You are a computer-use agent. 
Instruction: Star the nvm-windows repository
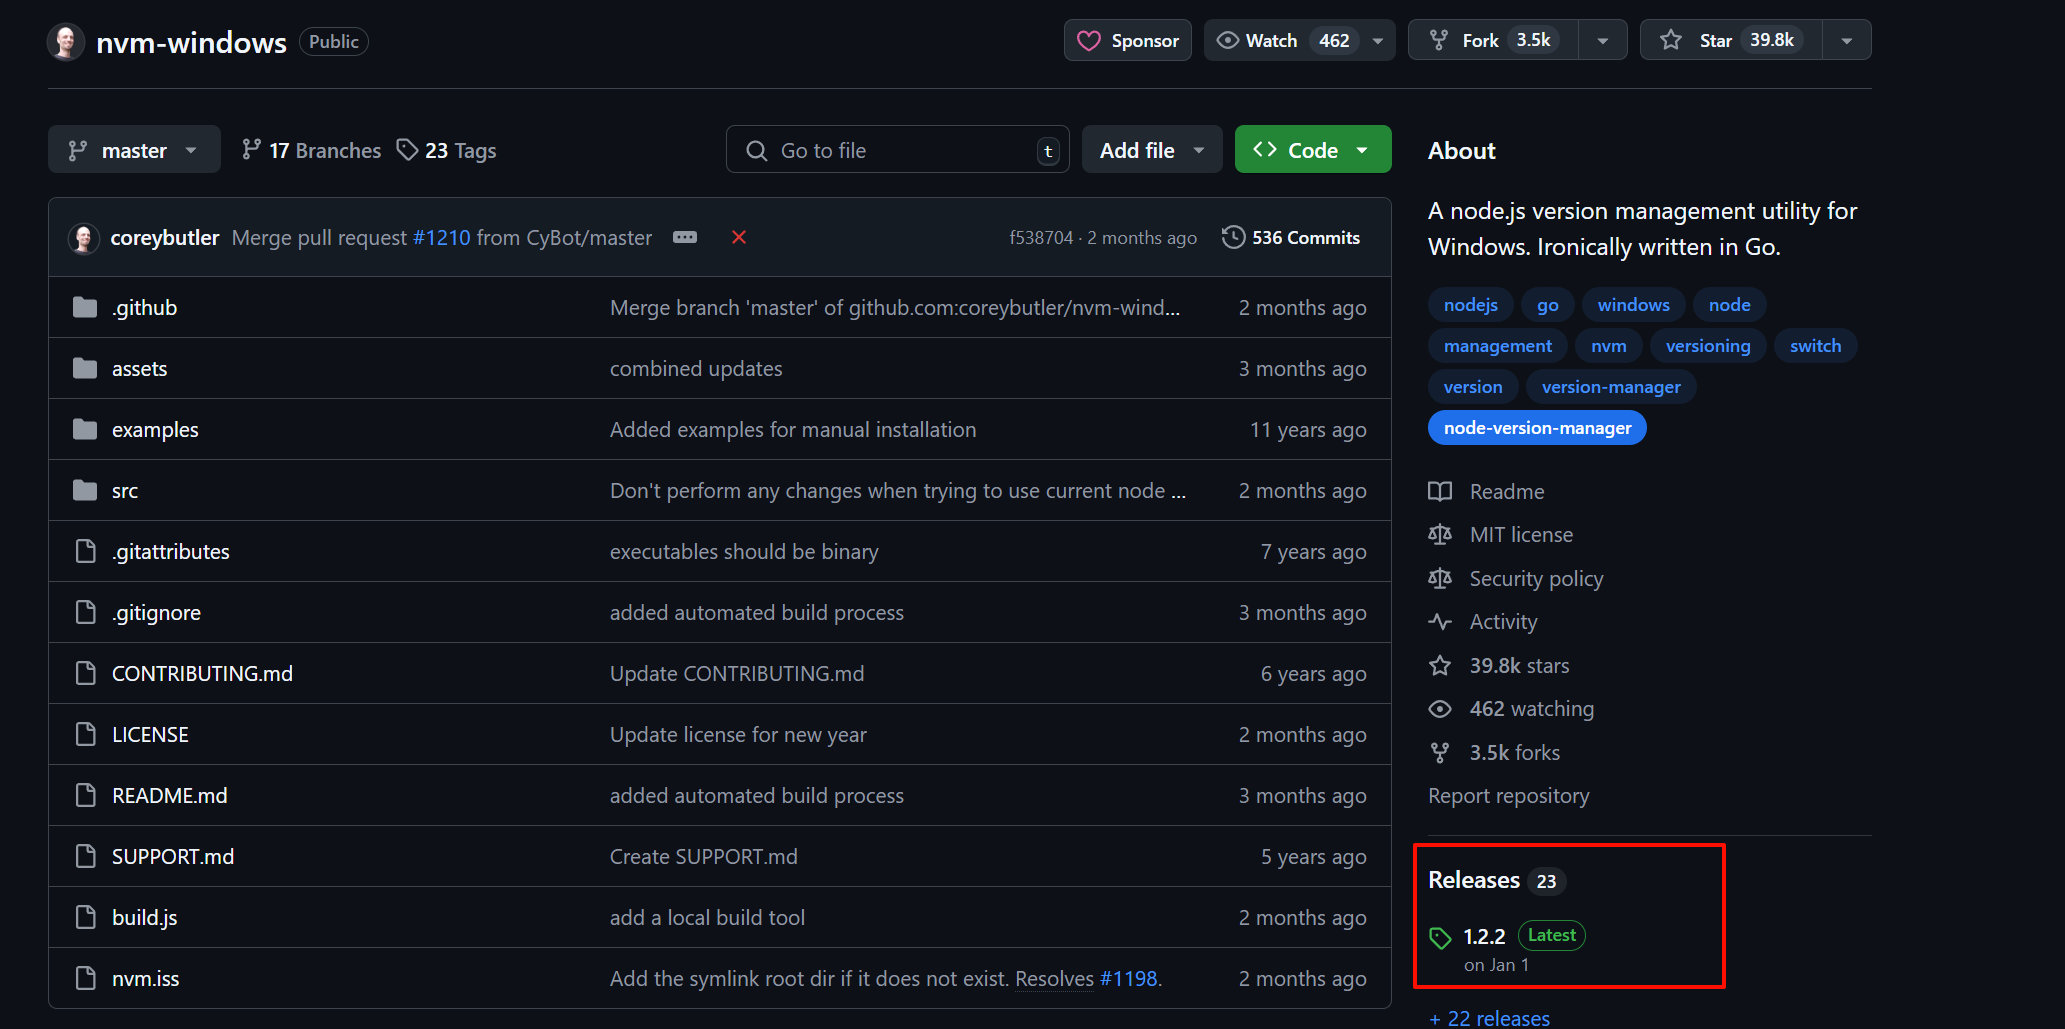1730,40
